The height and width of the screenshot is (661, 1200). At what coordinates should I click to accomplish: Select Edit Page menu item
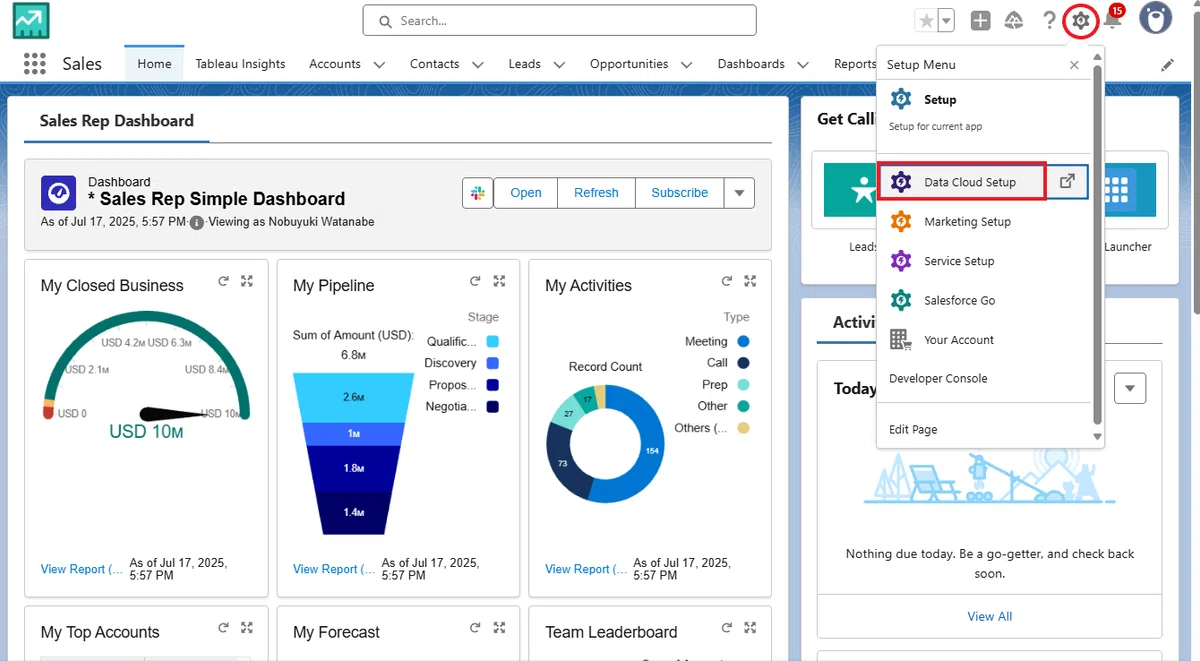point(913,430)
